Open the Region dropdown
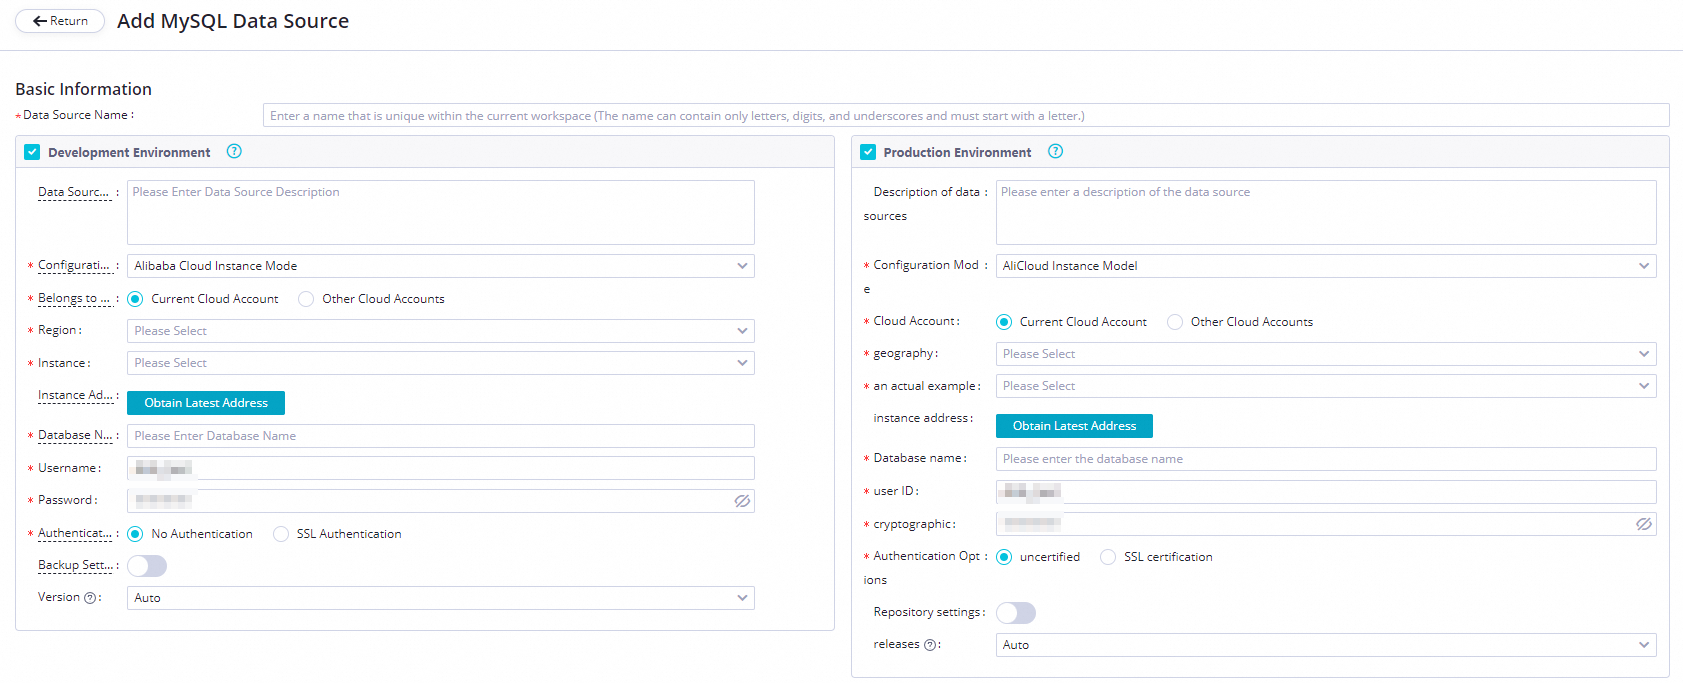 pos(440,331)
